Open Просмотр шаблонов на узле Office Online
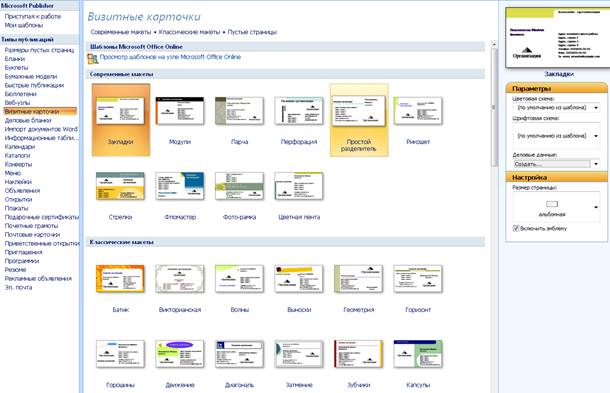The height and width of the screenshot is (393, 610). (x=170, y=57)
